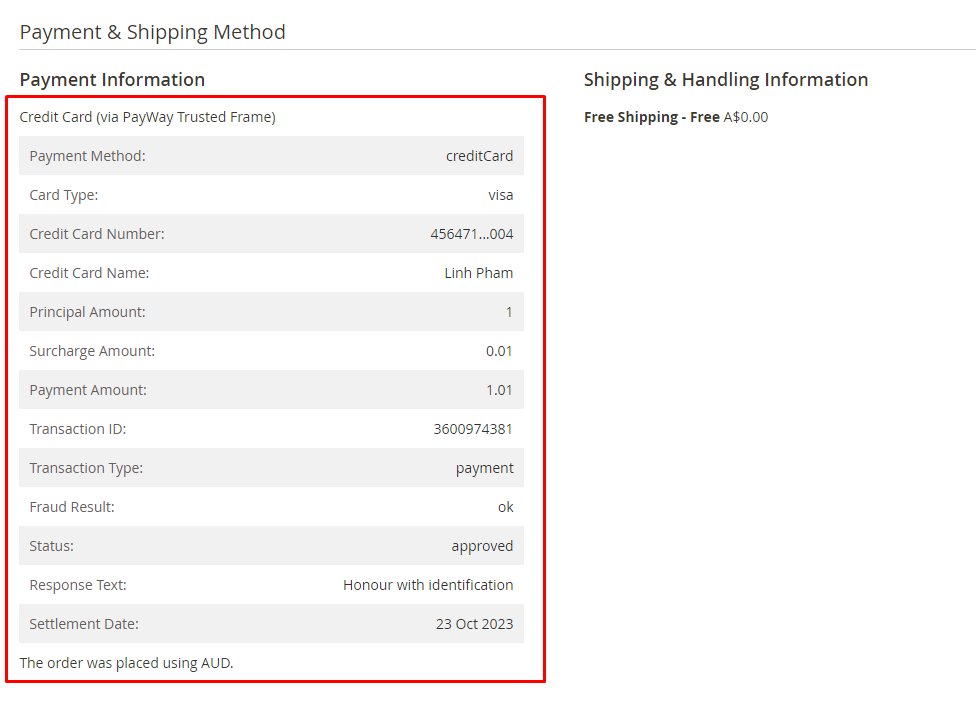Click the Free Shipping A$0.00 text
The image size is (976, 704).
676,117
